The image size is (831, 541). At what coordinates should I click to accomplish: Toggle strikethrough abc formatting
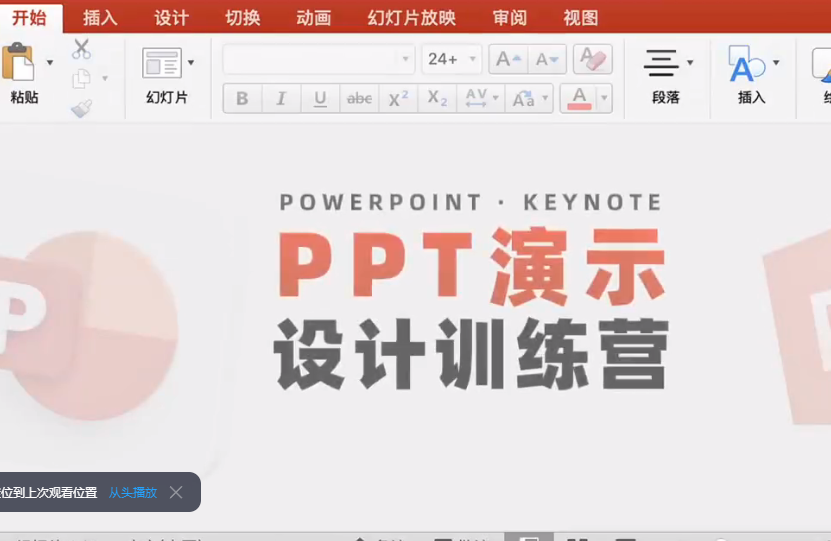(x=359, y=98)
